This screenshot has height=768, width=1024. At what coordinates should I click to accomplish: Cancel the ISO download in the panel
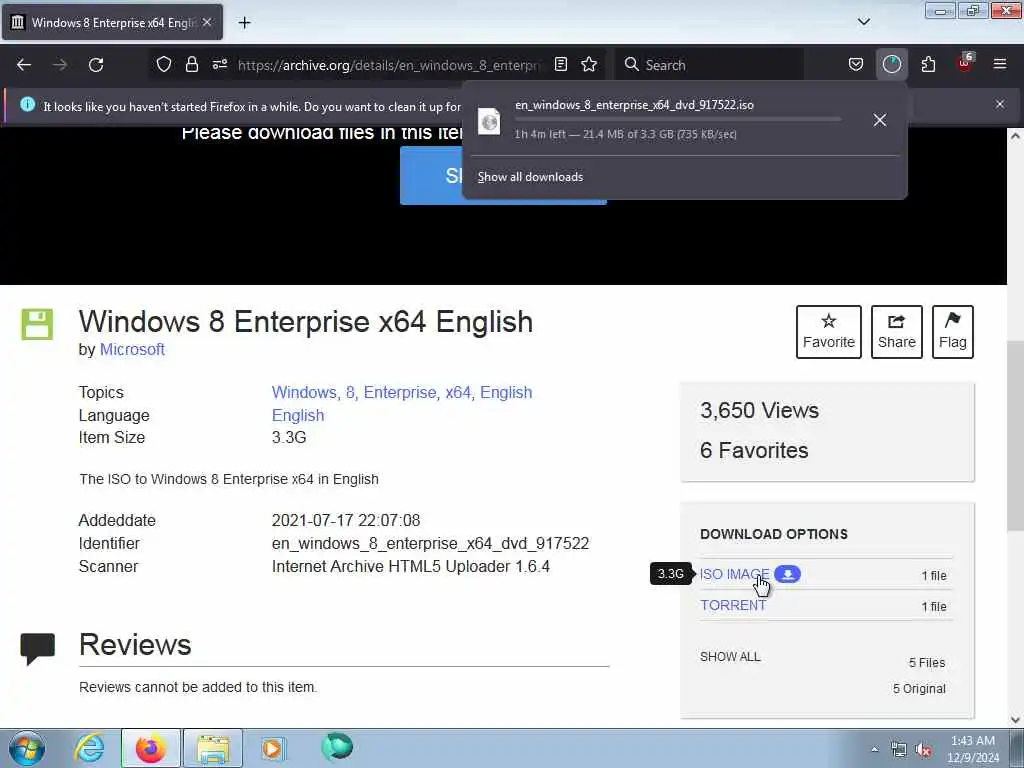tap(880, 120)
